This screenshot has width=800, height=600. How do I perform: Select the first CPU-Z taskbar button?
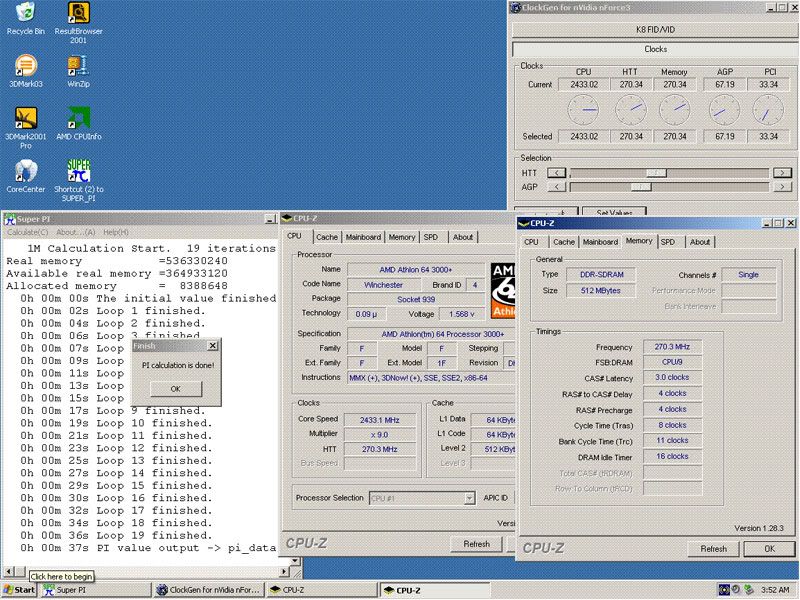(x=323, y=590)
